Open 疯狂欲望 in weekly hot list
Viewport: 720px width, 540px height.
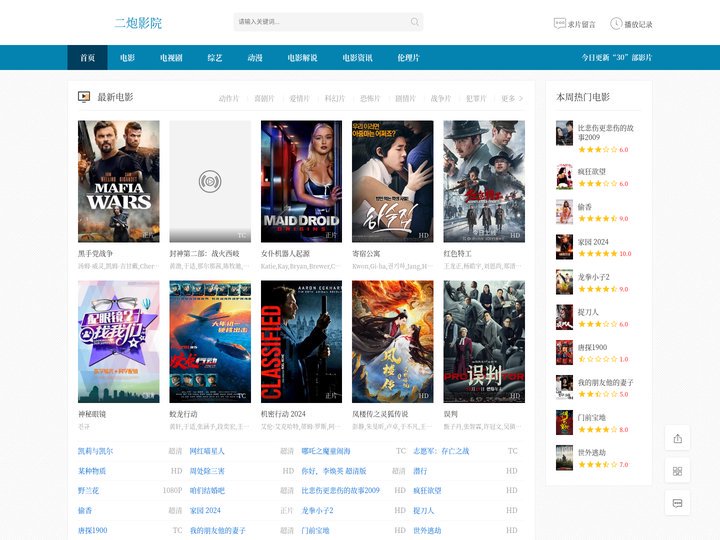coord(591,171)
